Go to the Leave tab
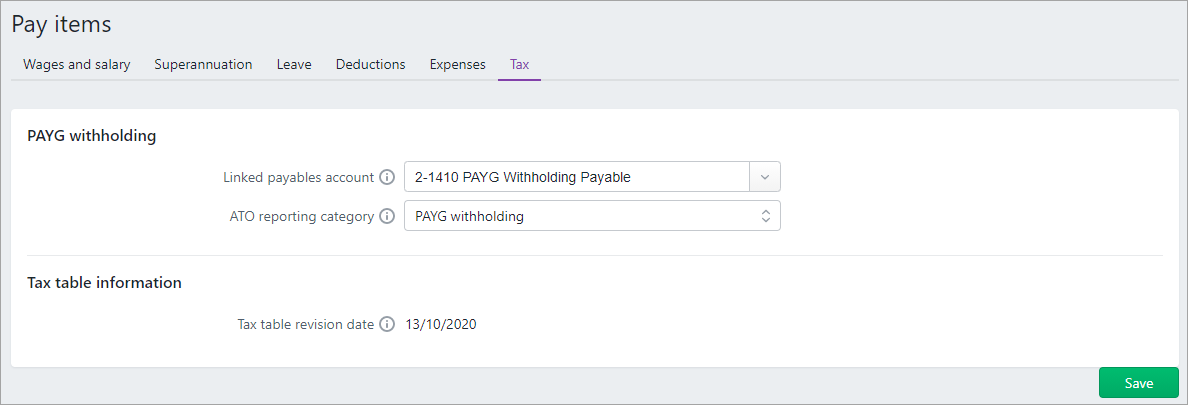Image resolution: width=1188 pixels, height=405 pixels. 294,64
